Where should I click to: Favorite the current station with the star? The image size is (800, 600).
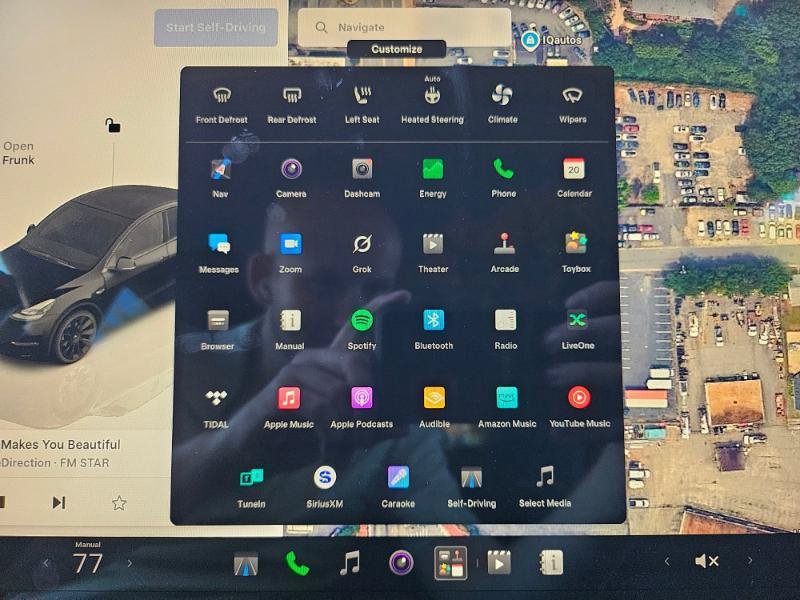pyautogui.click(x=119, y=503)
